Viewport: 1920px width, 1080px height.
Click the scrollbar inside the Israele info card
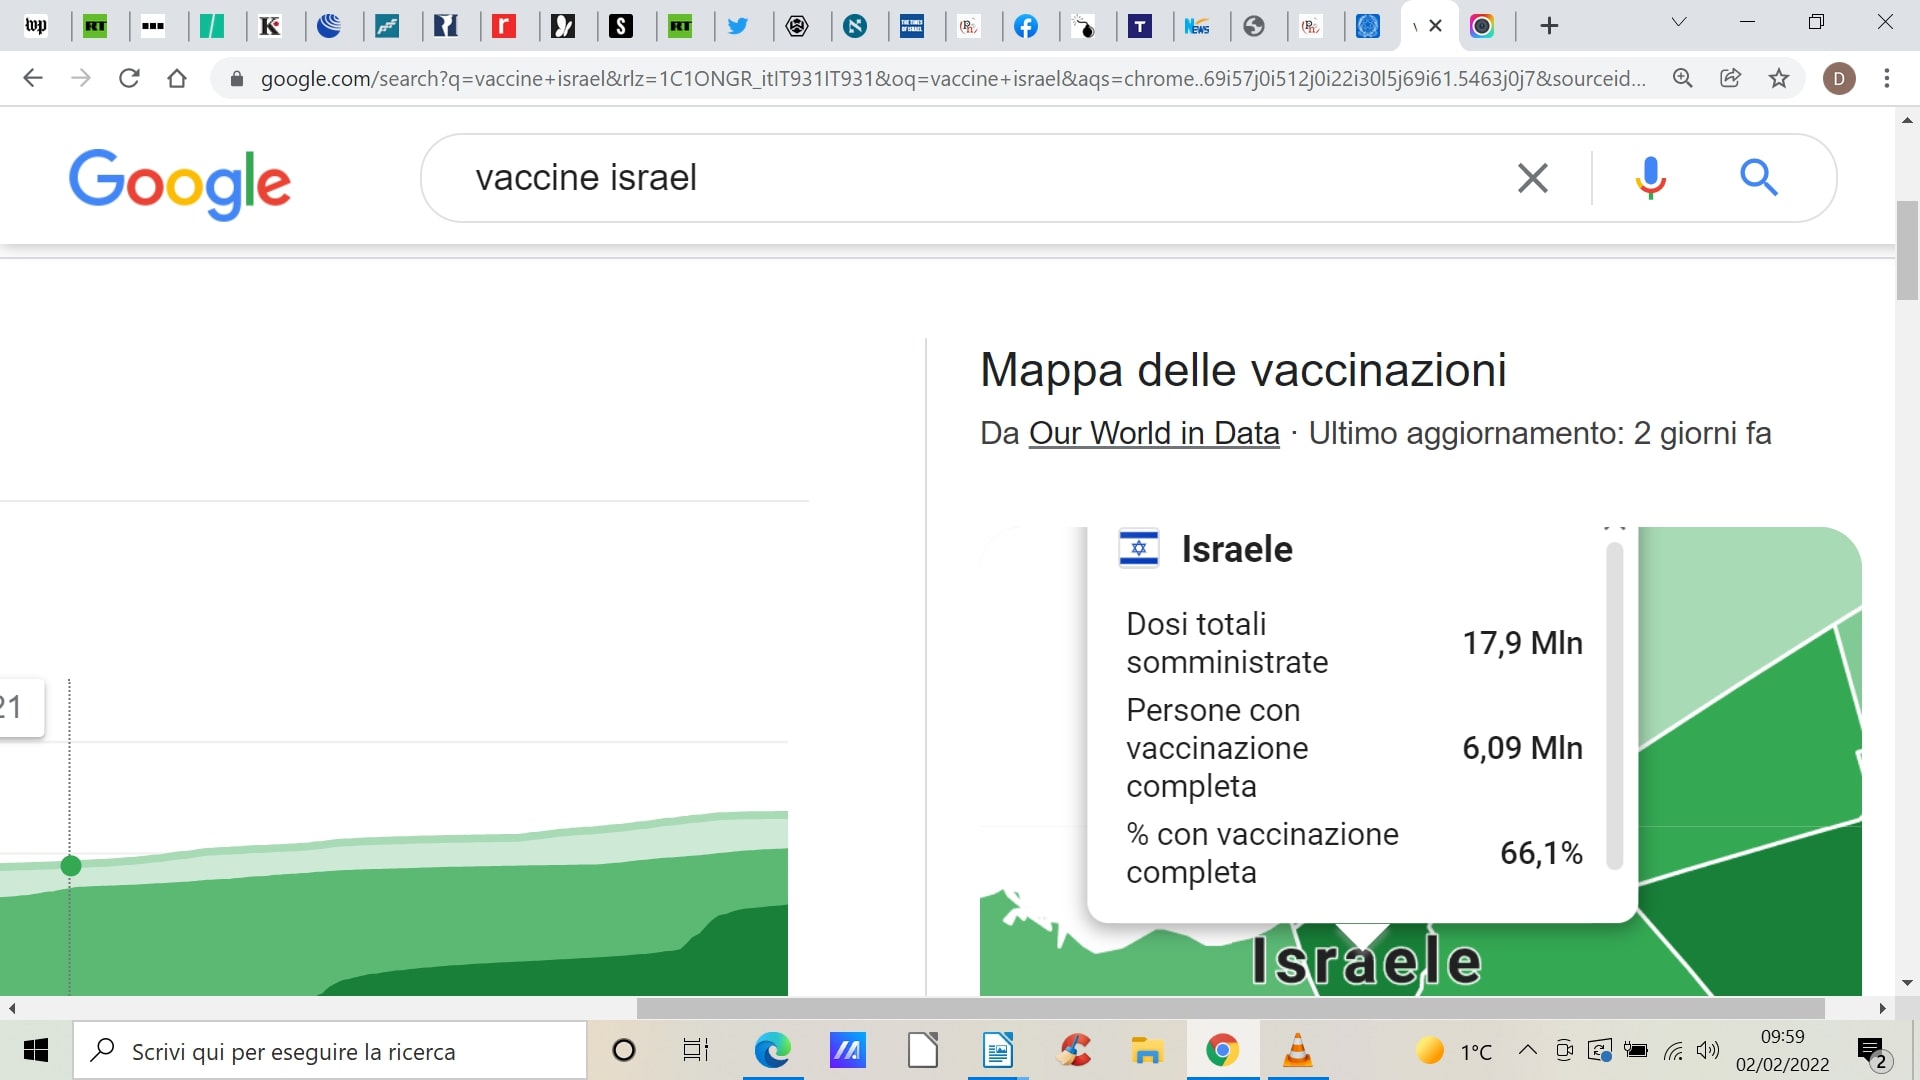click(x=1614, y=705)
